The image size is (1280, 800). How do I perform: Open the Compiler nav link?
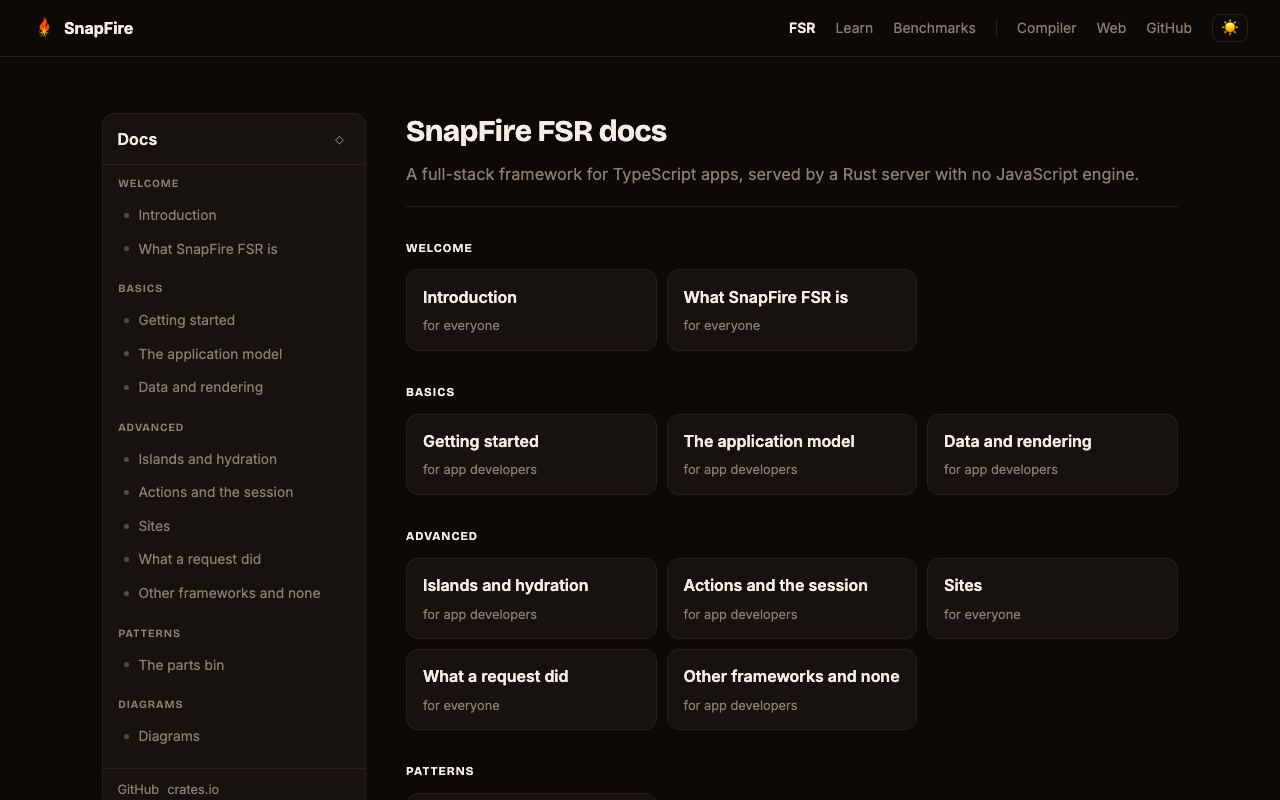tap(1046, 28)
